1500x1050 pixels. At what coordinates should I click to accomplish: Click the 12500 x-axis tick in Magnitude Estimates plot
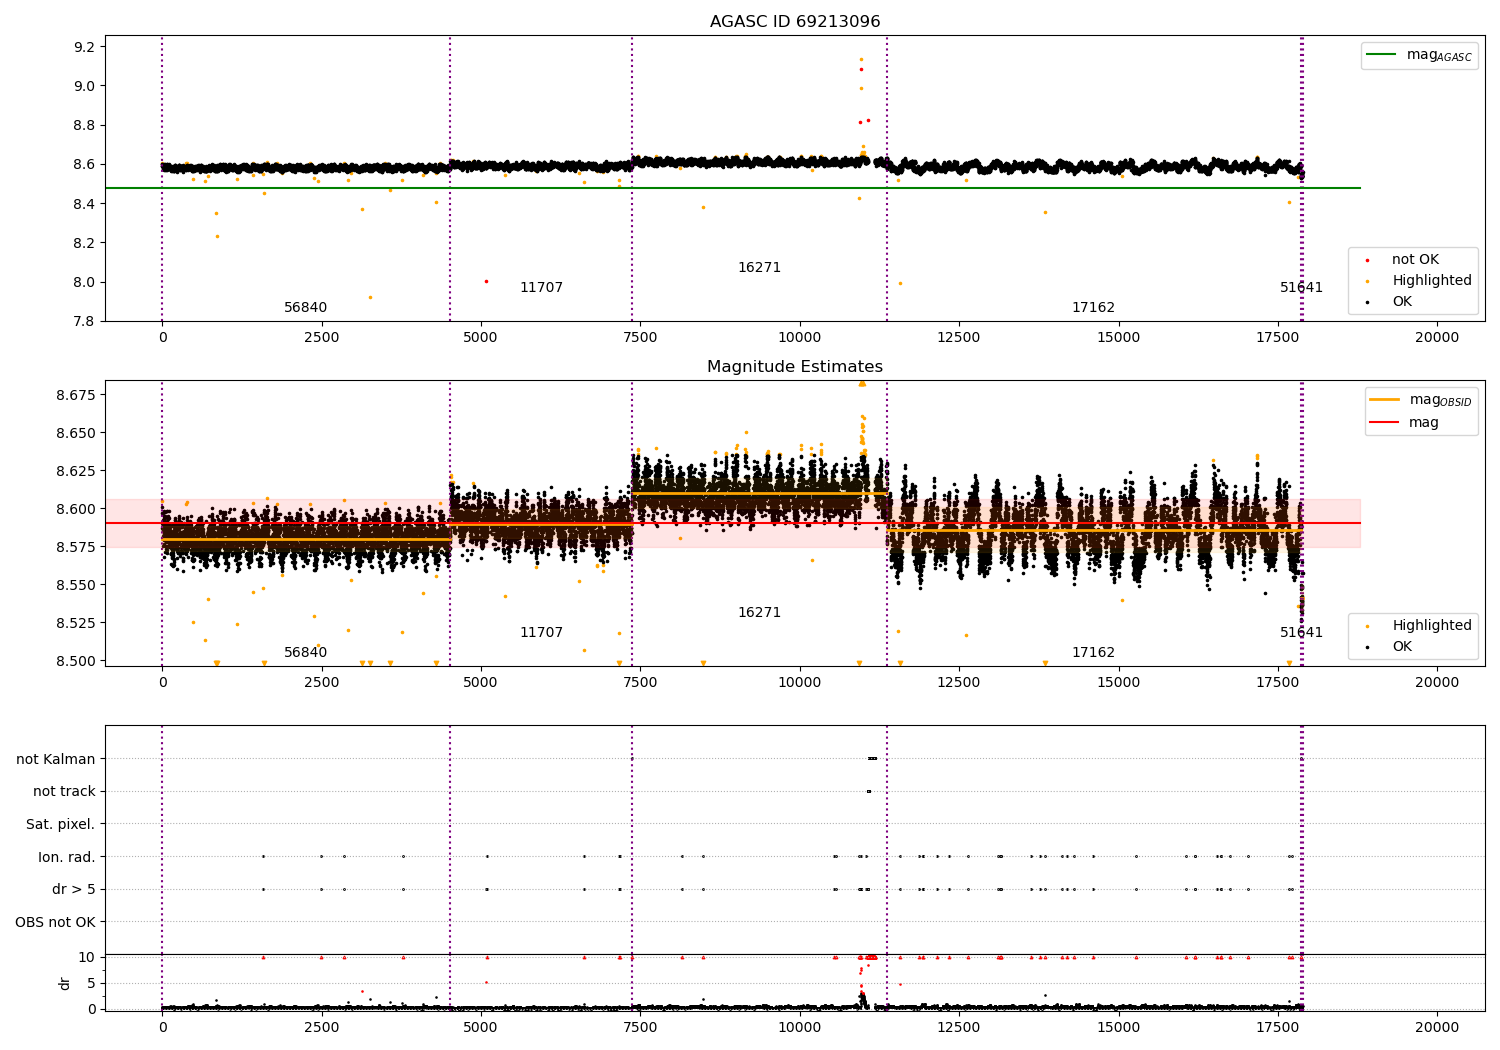tap(959, 682)
